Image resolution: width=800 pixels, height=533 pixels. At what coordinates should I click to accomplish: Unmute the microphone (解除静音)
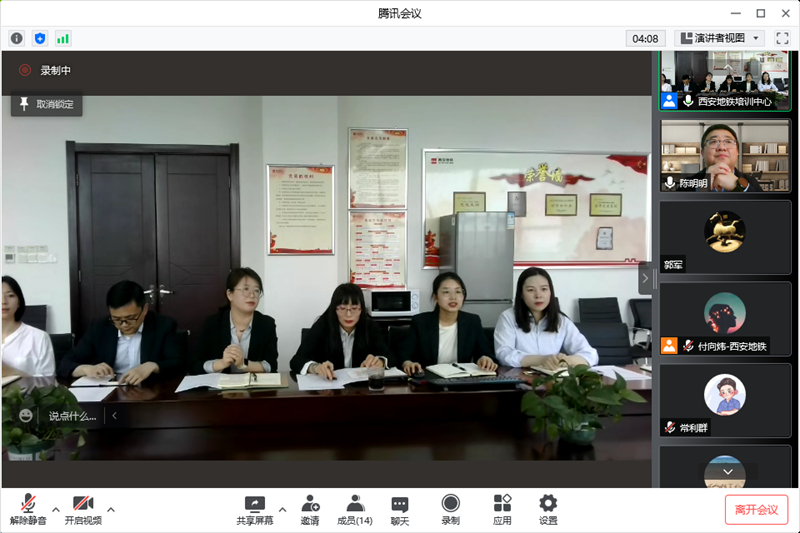(x=29, y=510)
